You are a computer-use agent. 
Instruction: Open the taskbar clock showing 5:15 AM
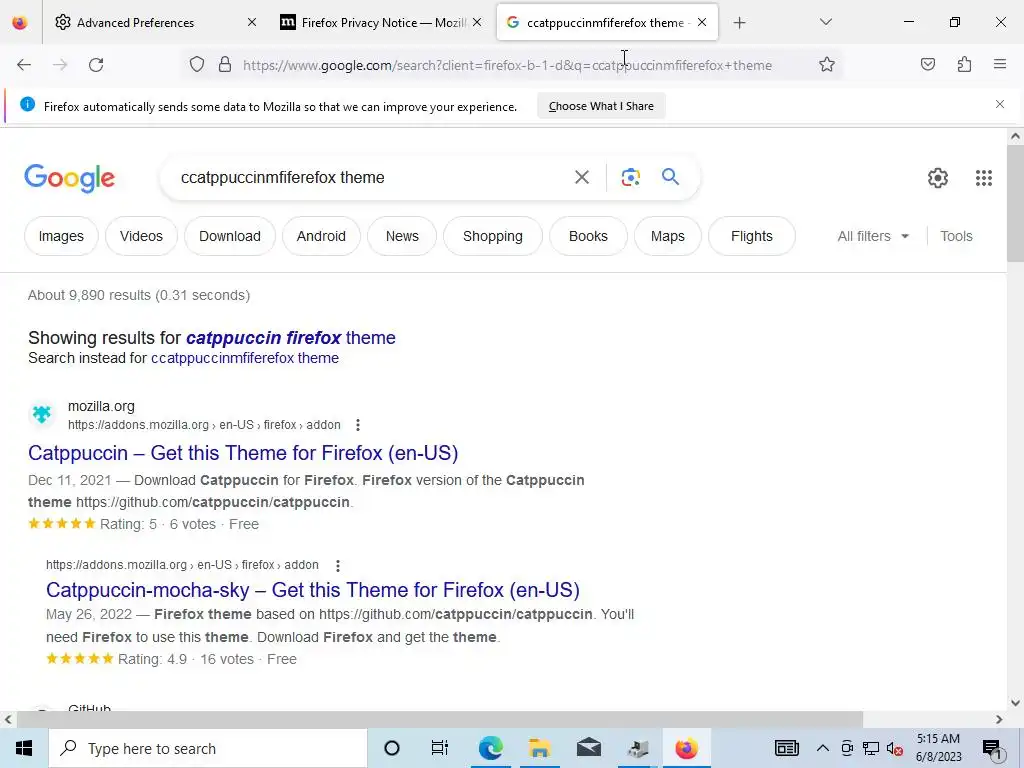pos(938,748)
